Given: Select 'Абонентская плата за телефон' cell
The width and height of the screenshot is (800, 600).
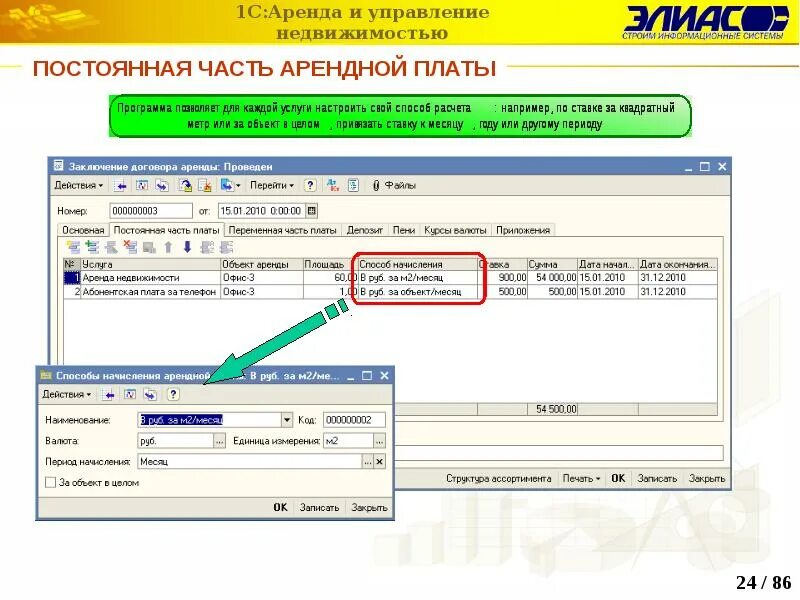Looking at the screenshot, I should tap(151, 292).
